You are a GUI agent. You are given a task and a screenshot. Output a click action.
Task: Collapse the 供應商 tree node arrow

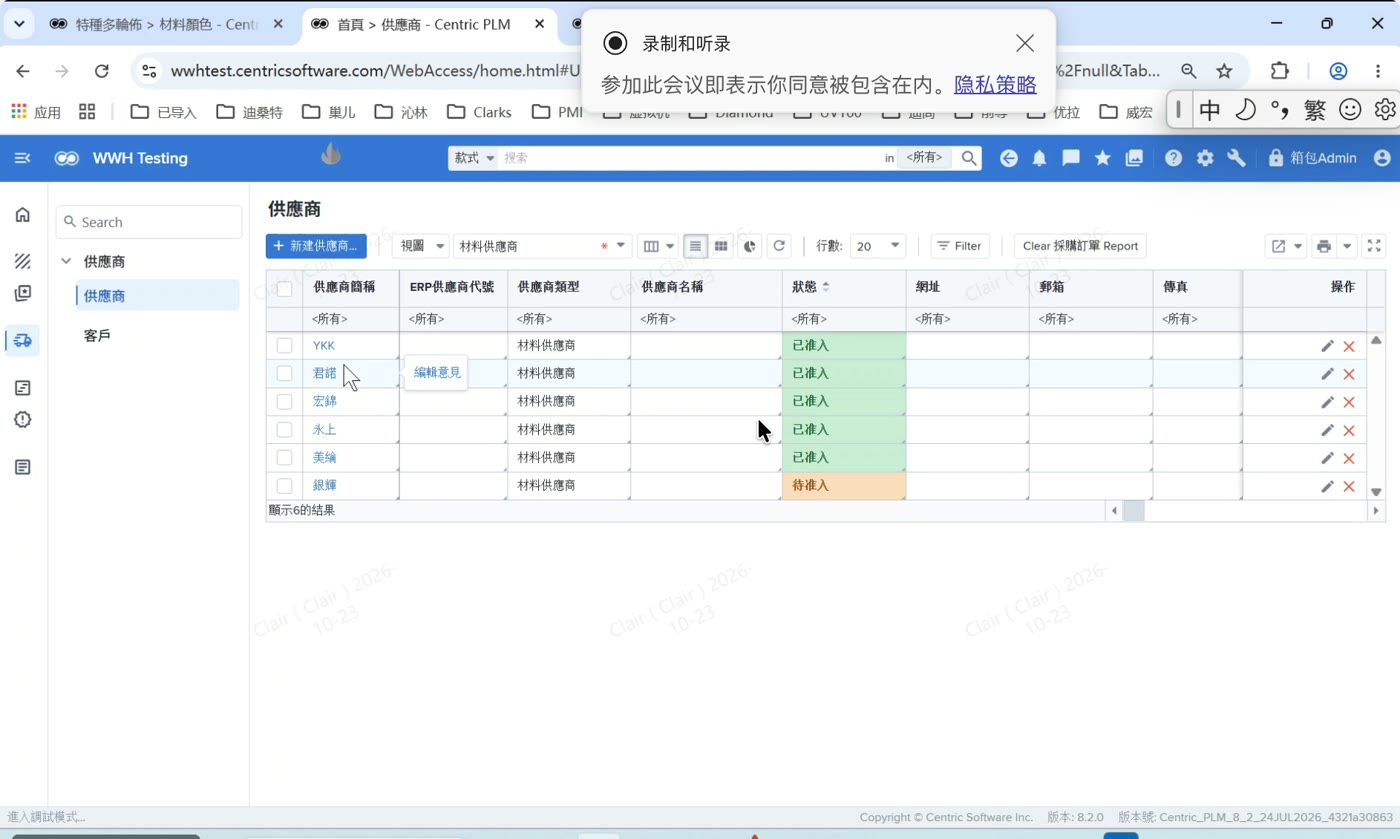66,262
